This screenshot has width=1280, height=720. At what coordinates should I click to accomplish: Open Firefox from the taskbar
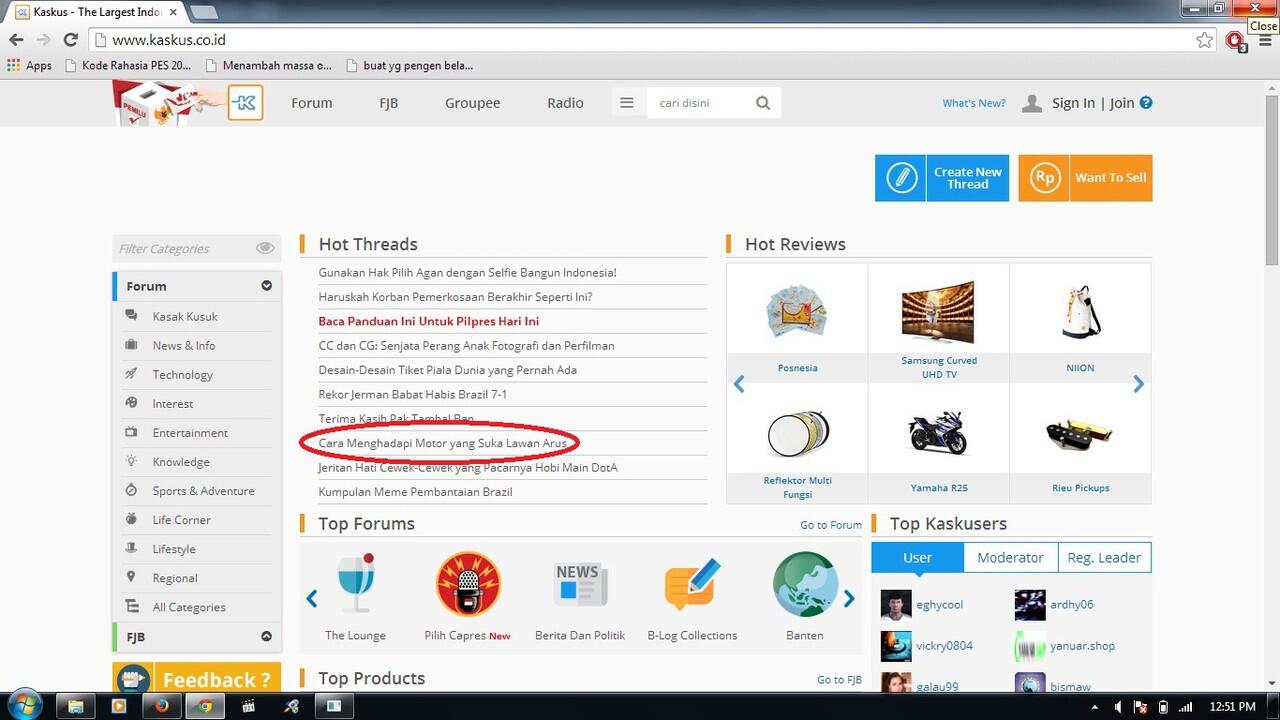[162, 705]
